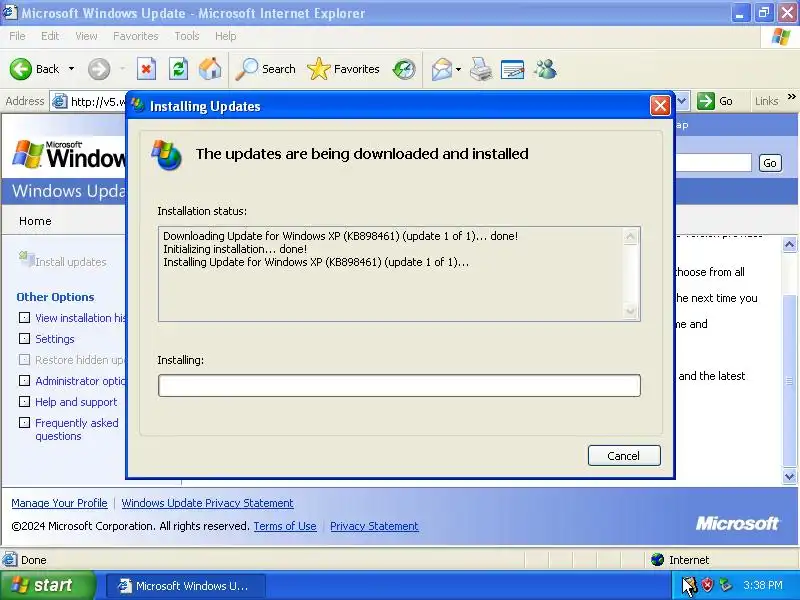
Task: Click the Installing Updates title bar icon
Action: click(x=138, y=105)
